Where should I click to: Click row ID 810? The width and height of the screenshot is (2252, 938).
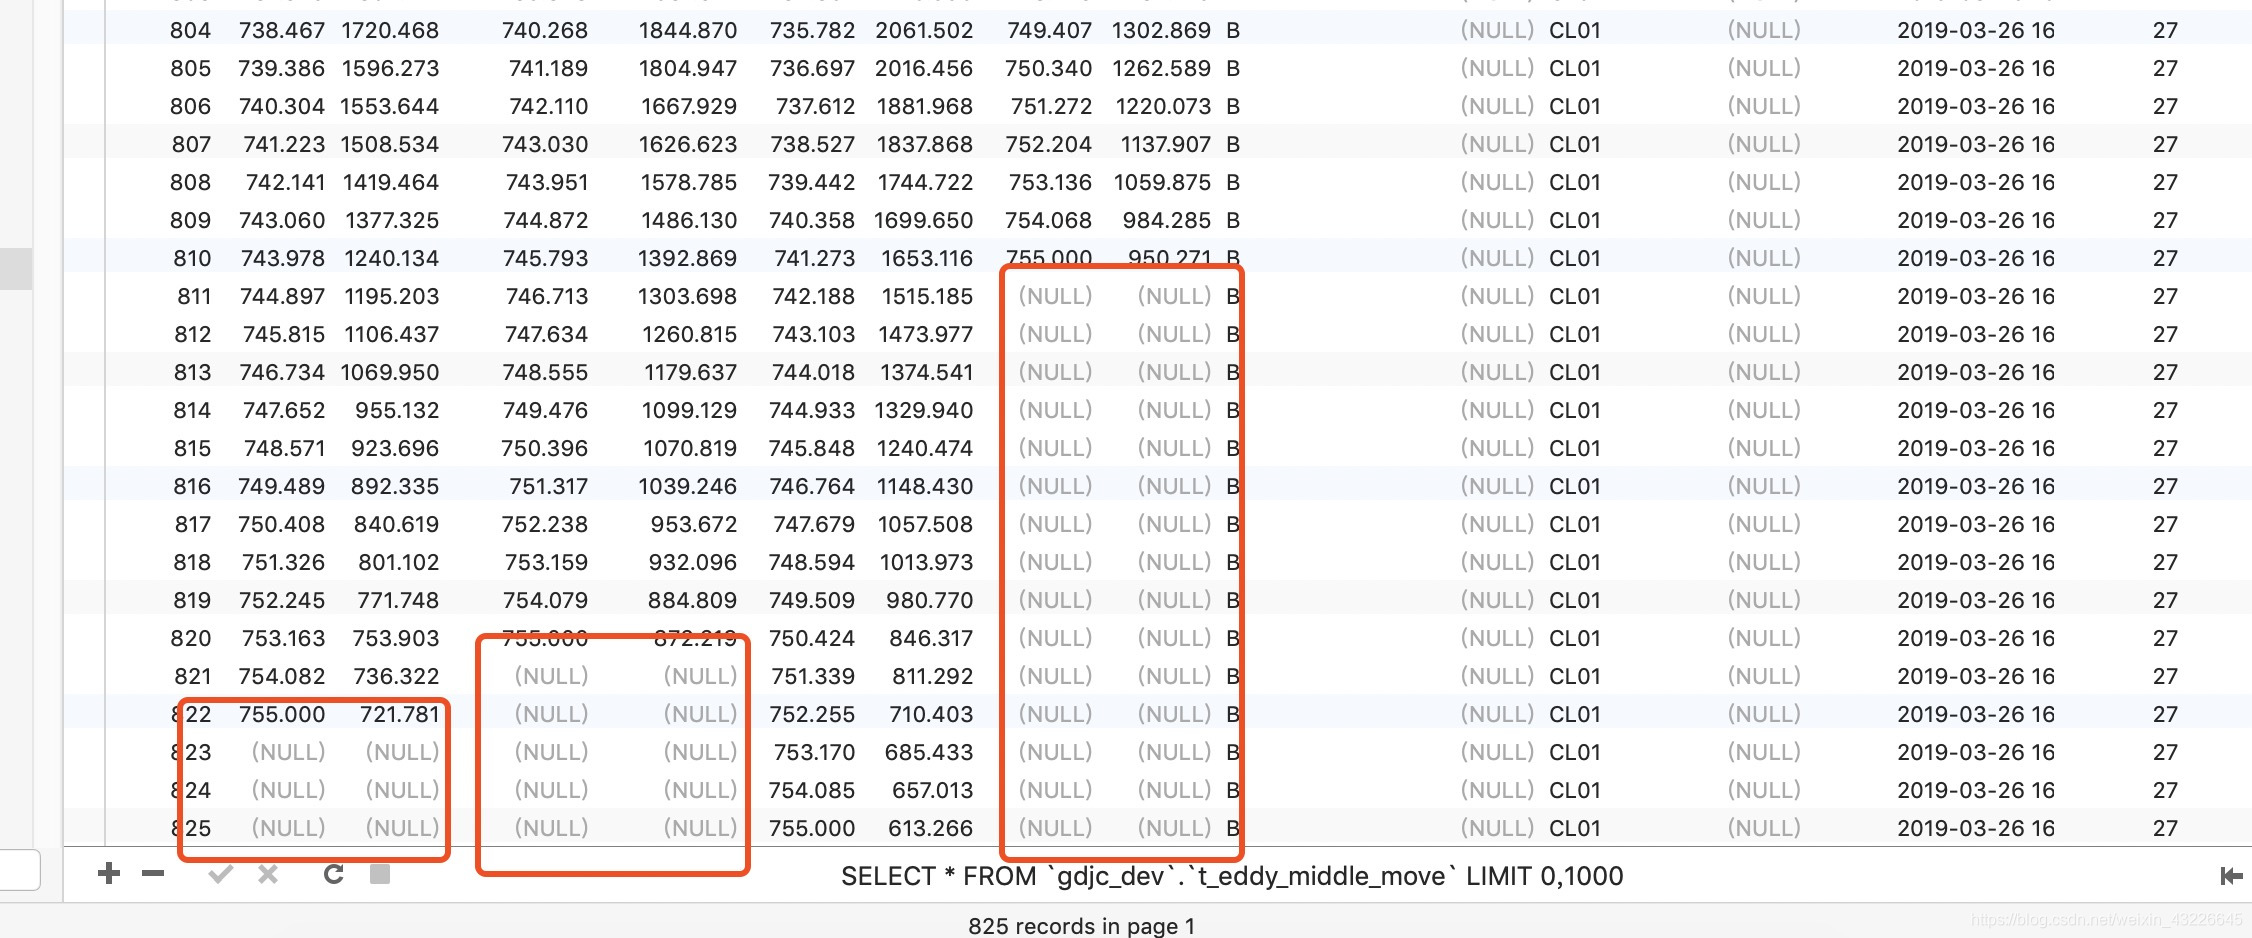(192, 258)
